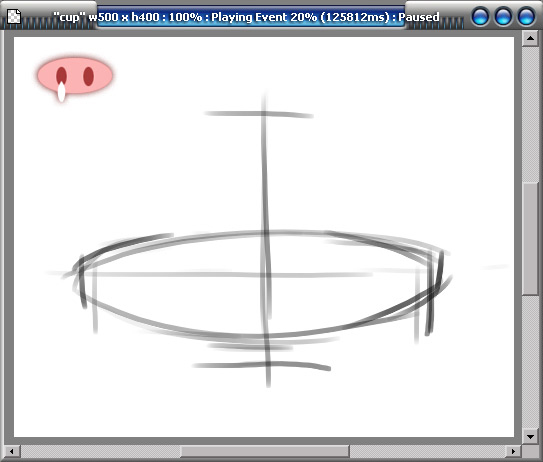This screenshot has height=462, width=543.
Task: Click the middle blue round window button
Action: [x=503, y=17]
